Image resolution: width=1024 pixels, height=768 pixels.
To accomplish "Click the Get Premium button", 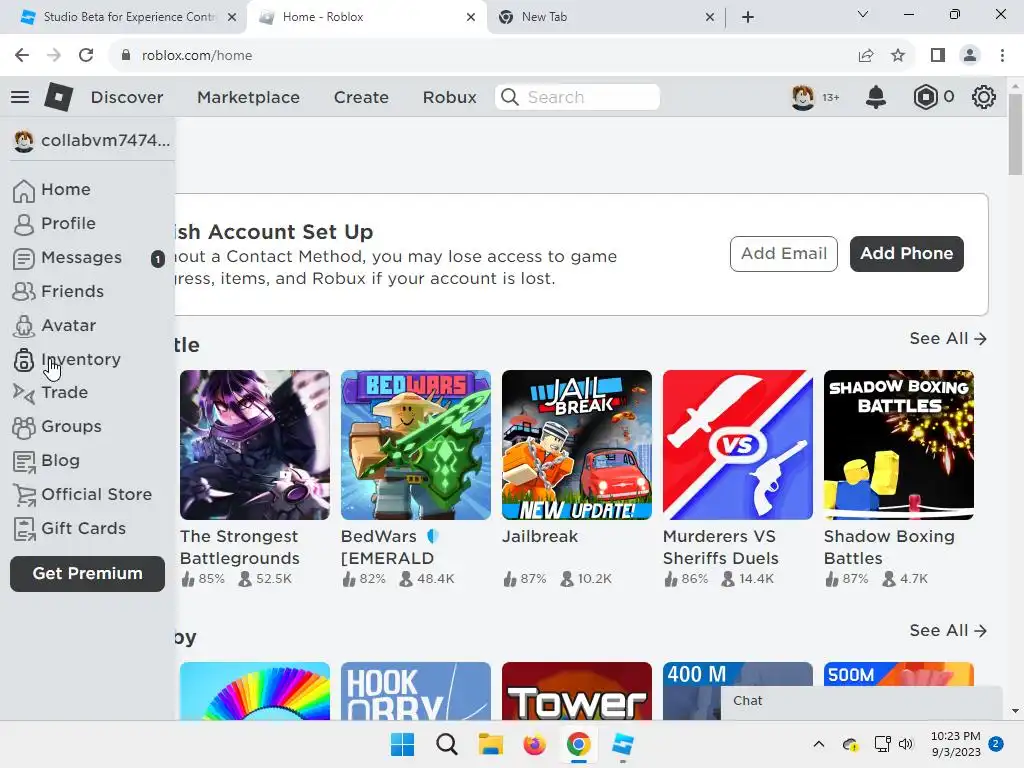I will pyautogui.click(x=88, y=574).
